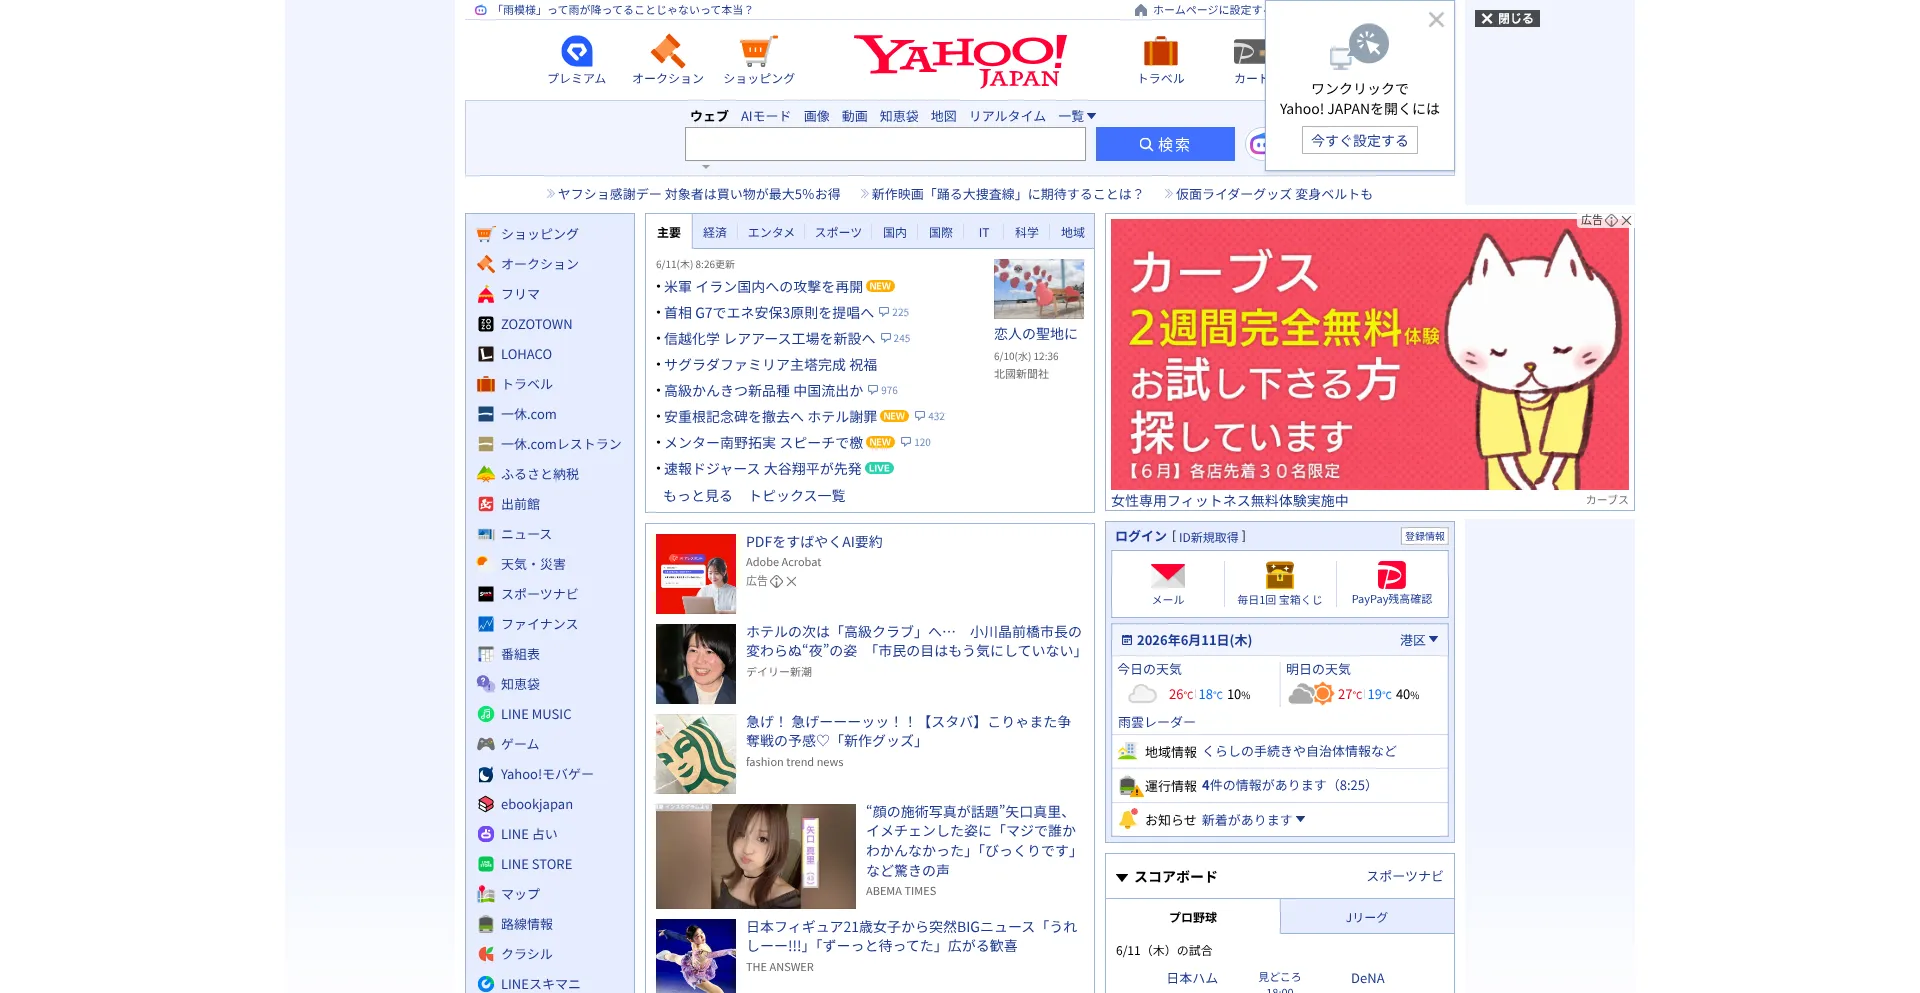
Task: Click the sidebar LOHACO icon
Action: click(486, 354)
